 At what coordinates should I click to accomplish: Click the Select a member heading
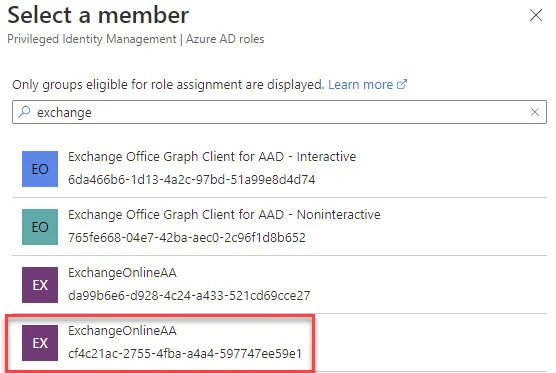pos(98,15)
